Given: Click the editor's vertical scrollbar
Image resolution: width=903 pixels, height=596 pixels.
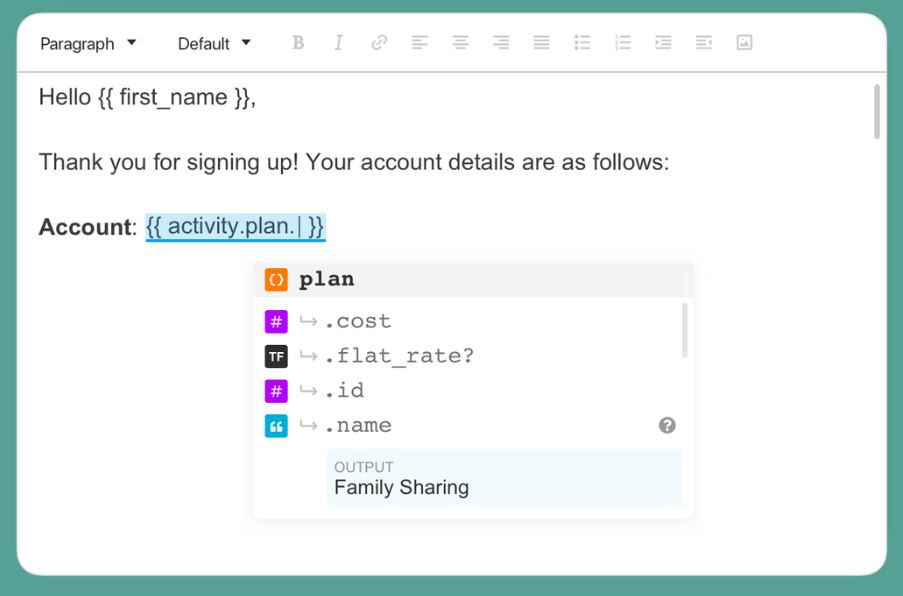Looking at the screenshot, I should pos(877,112).
